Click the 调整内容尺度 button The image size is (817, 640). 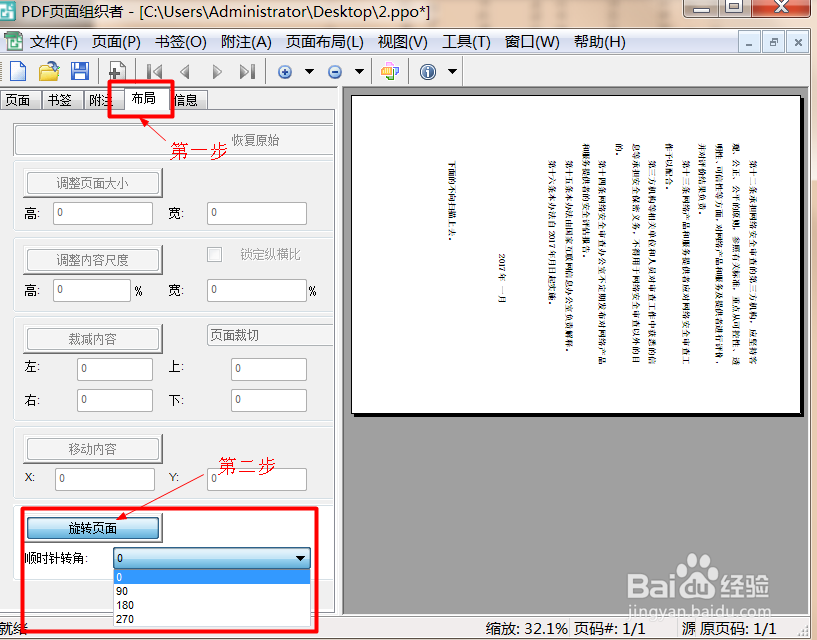(x=93, y=260)
